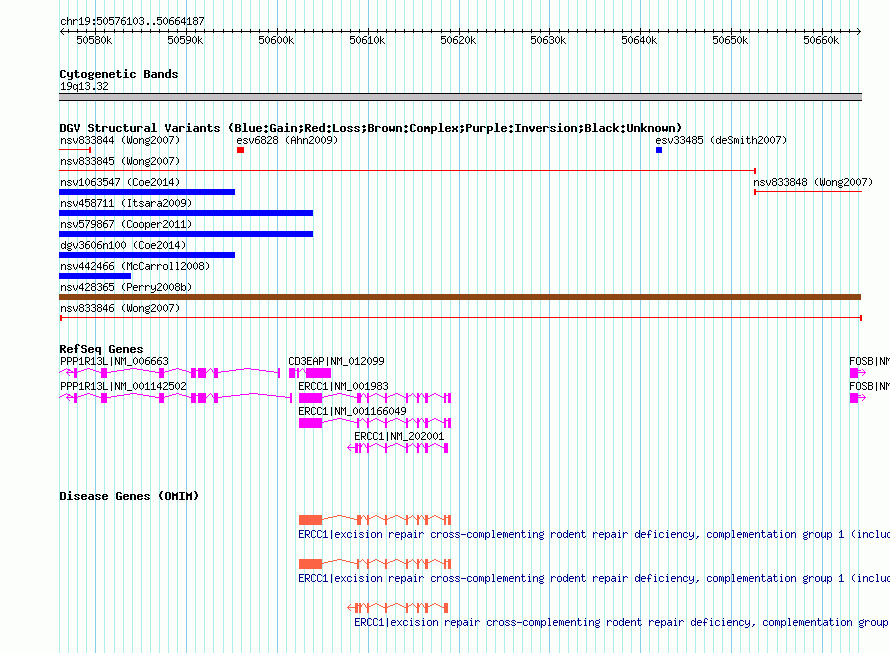Click the chr19:50576103..50664187 coordinates text
The height and width of the screenshot is (653, 890).
(x=132, y=21)
